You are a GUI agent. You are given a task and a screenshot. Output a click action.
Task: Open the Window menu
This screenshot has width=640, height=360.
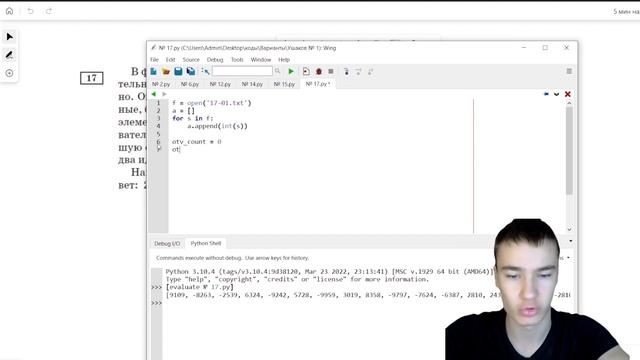click(x=261, y=60)
